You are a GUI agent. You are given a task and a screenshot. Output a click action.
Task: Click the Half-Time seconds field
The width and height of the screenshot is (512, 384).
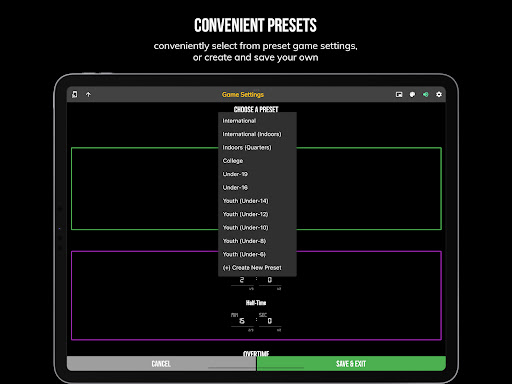click(270, 321)
